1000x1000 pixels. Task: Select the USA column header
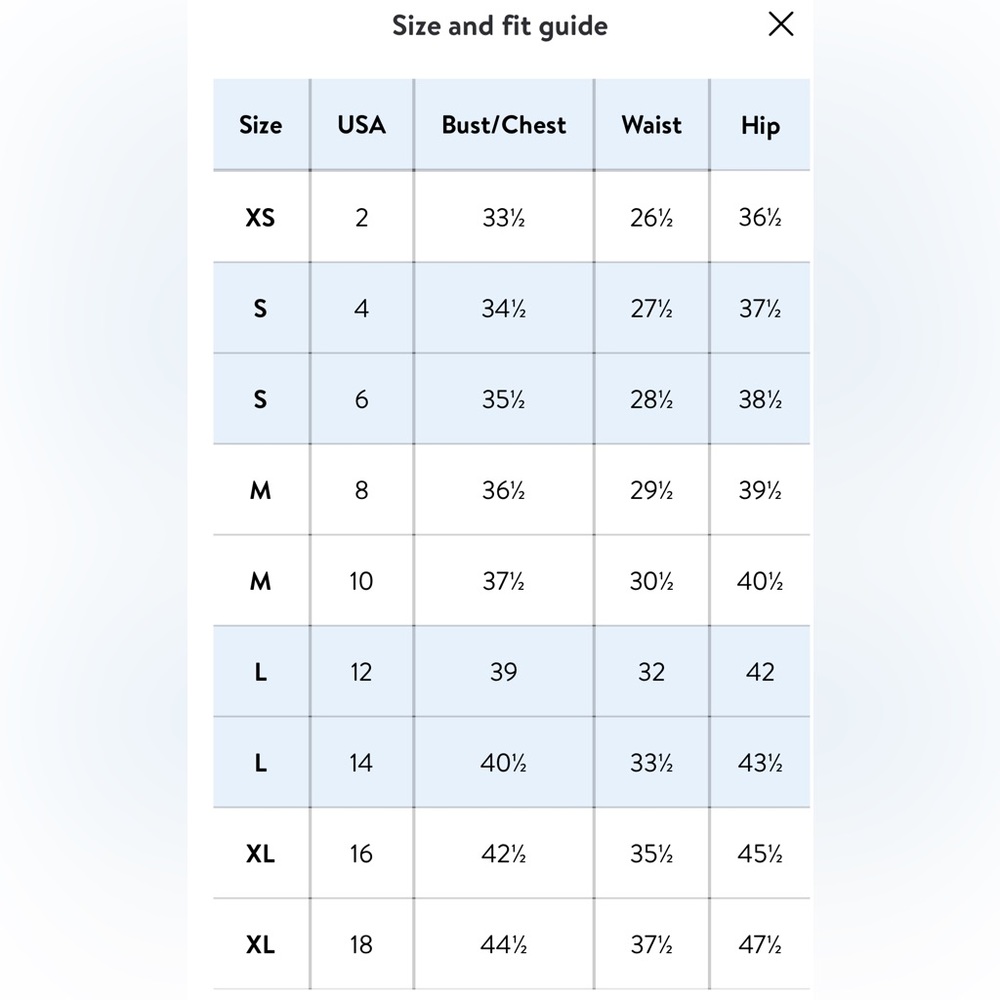[x=362, y=125]
